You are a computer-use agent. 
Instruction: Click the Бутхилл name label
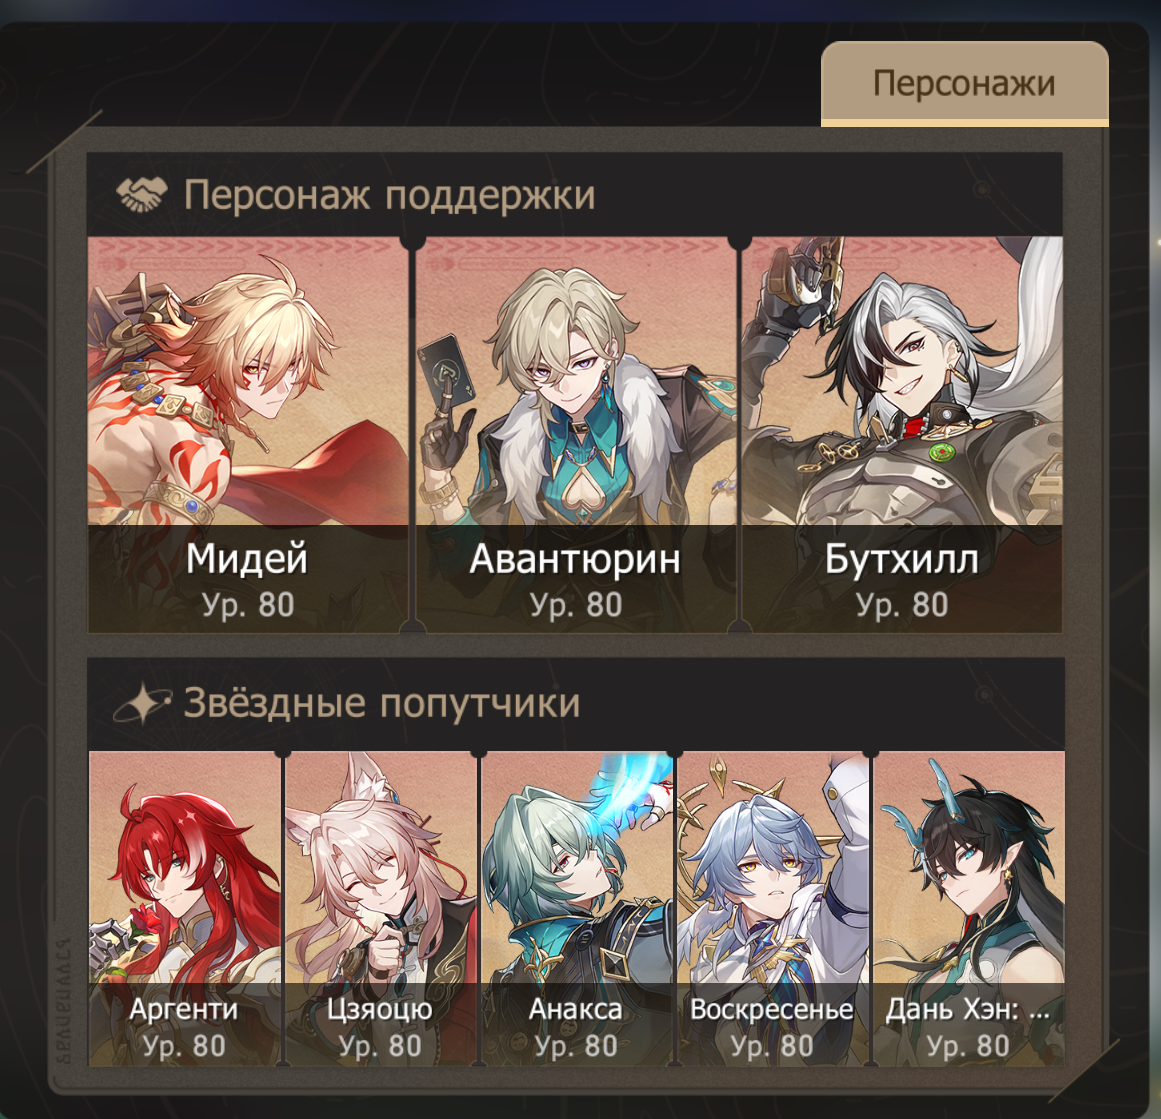[x=902, y=558]
